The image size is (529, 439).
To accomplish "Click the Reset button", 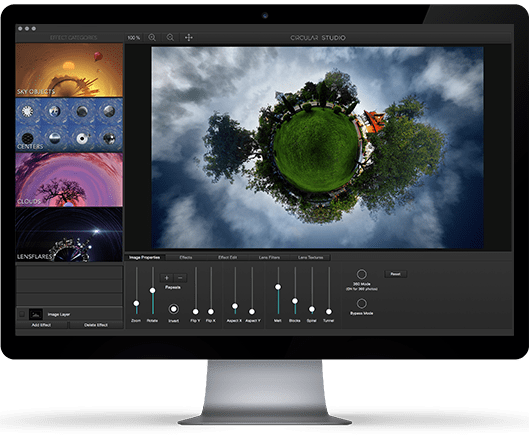I will 395,274.
